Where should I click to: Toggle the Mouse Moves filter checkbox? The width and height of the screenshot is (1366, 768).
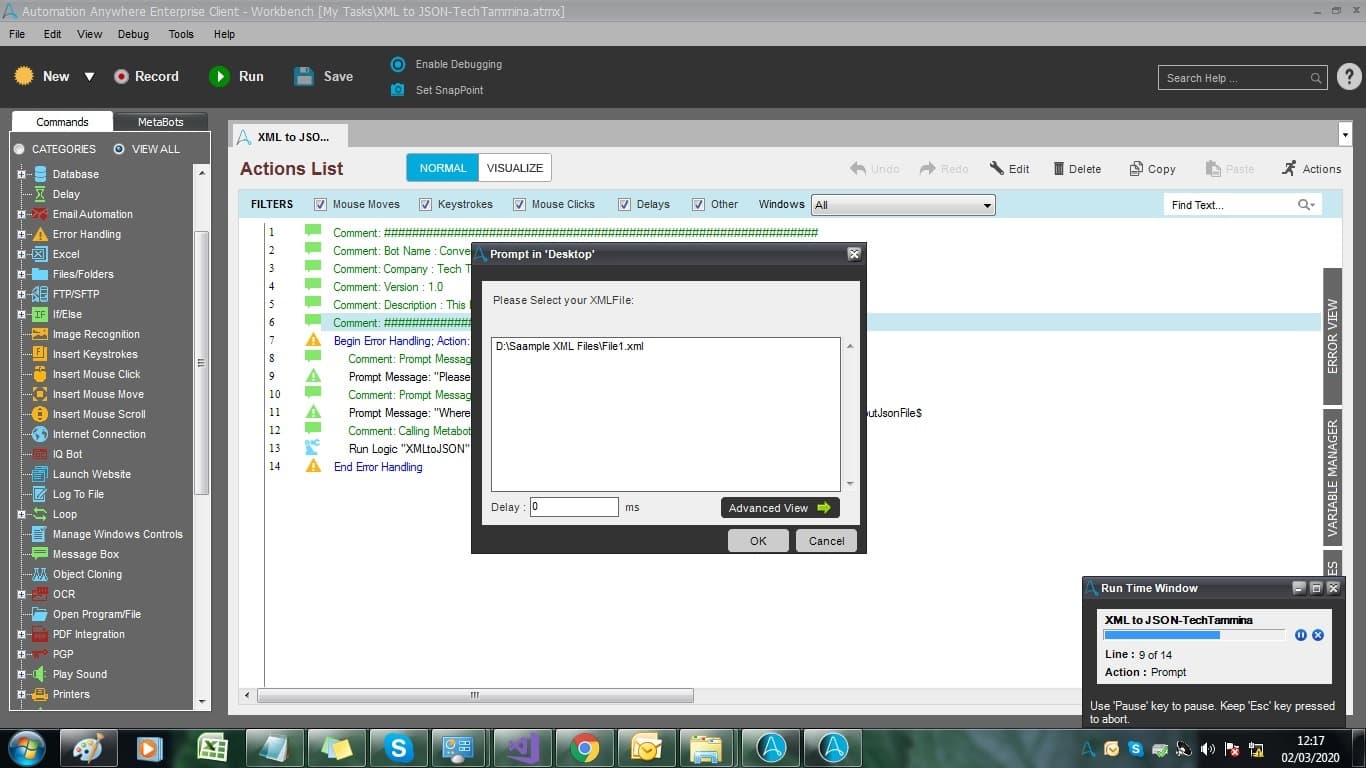tap(320, 204)
